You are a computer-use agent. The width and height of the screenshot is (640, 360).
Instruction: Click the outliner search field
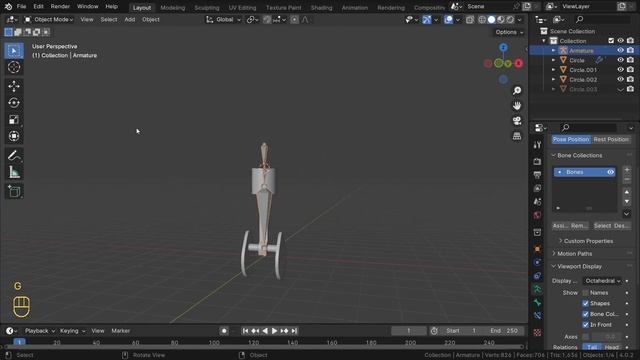tap(602, 20)
